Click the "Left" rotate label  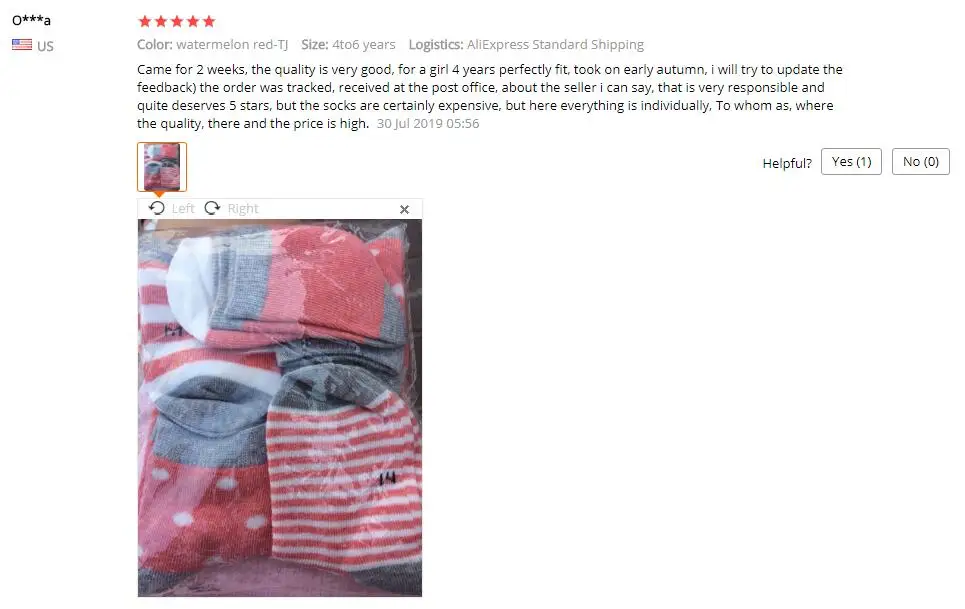(x=183, y=209)
